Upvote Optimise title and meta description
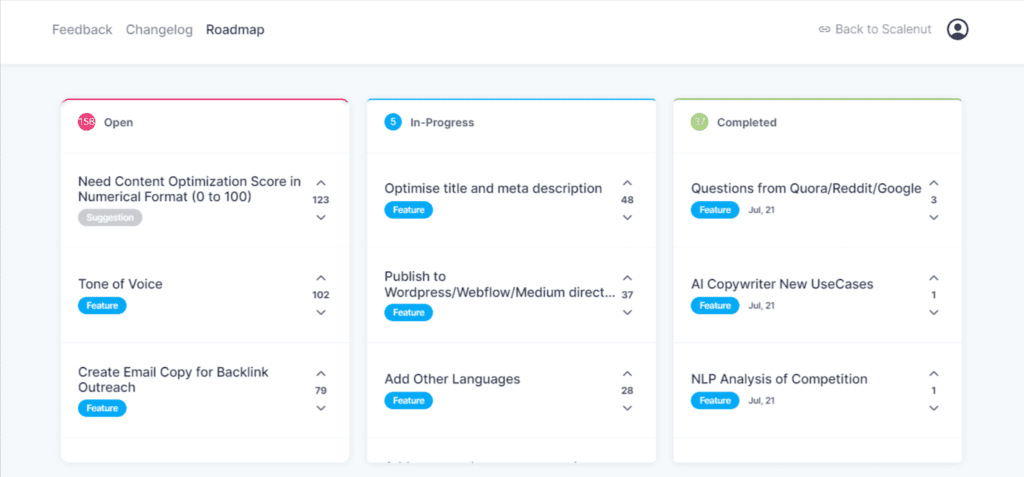 [627, 183]
